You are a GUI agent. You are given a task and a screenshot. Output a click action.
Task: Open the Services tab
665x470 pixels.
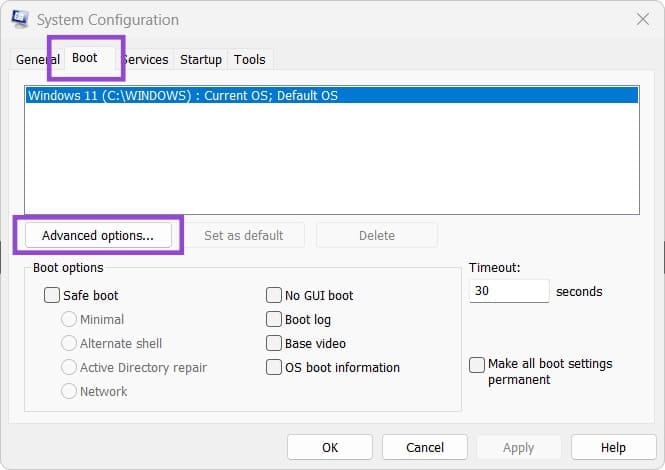145,59
